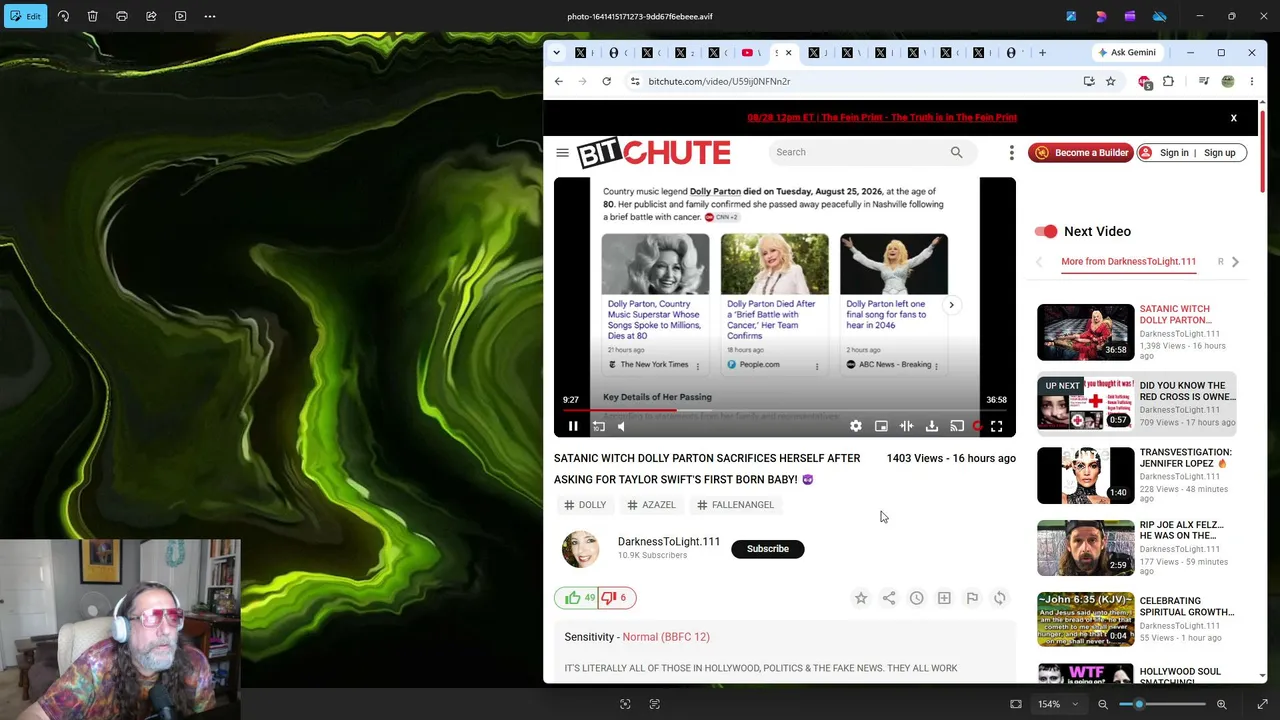Show next related-videos tab with arrow
1280x720 pixels.
click(1235, 262)
